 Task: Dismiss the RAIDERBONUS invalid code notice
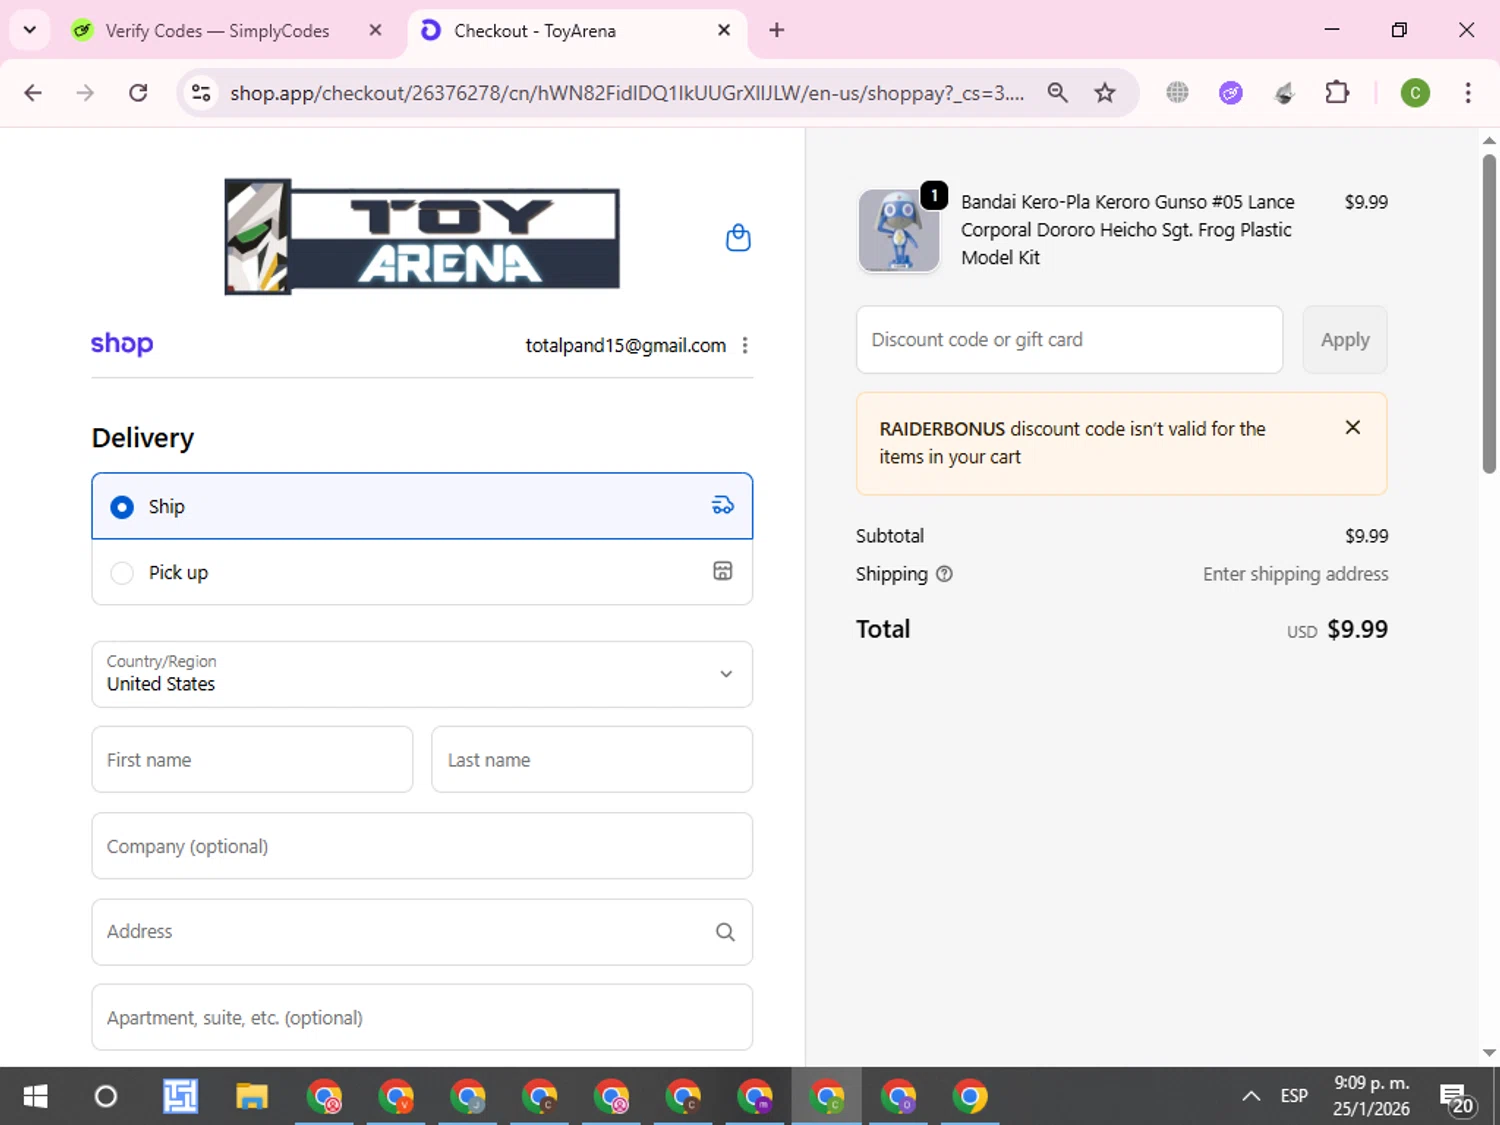coord(1353,427)
